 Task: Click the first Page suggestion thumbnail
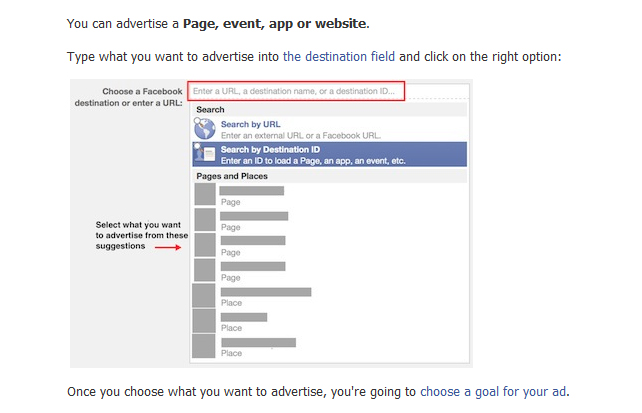205,195
